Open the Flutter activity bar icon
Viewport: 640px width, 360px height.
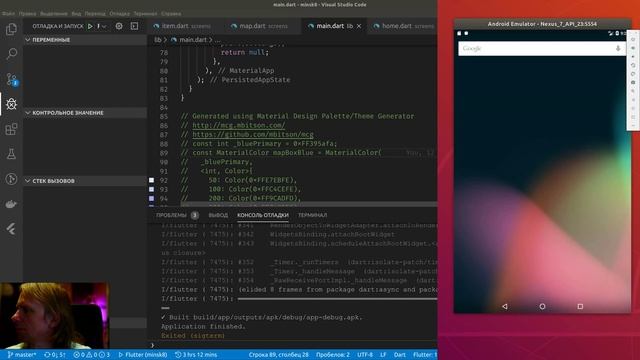(11, 229)
